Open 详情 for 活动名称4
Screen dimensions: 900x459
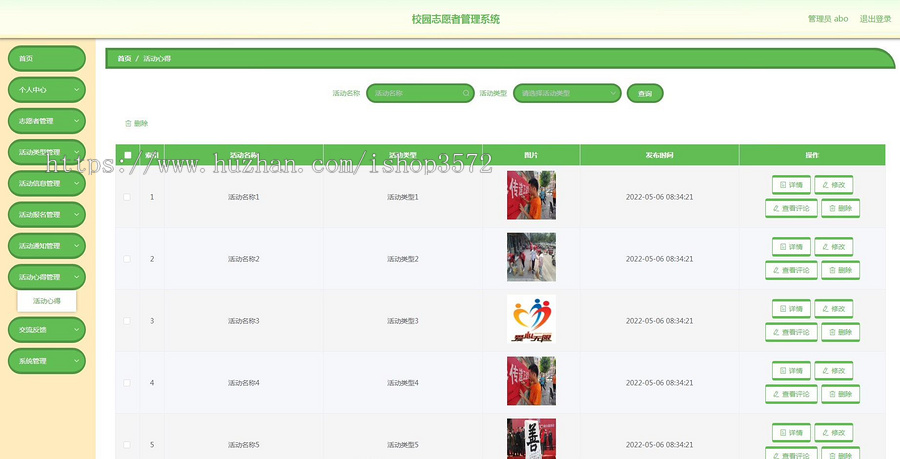pos(791,371)
